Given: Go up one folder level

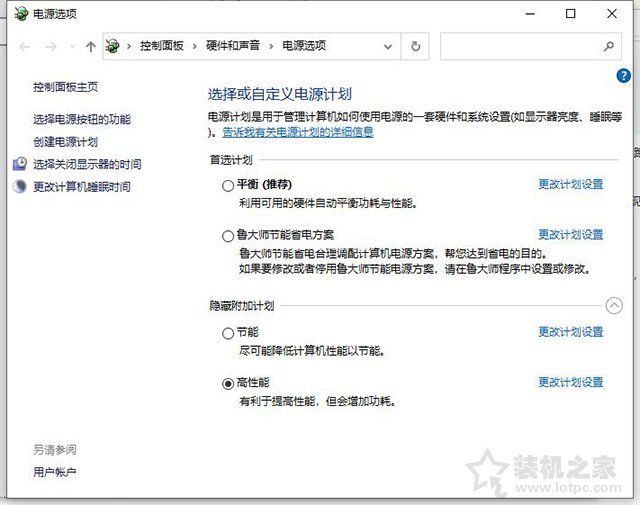Looking at the screenshot, I should point(91,47).
